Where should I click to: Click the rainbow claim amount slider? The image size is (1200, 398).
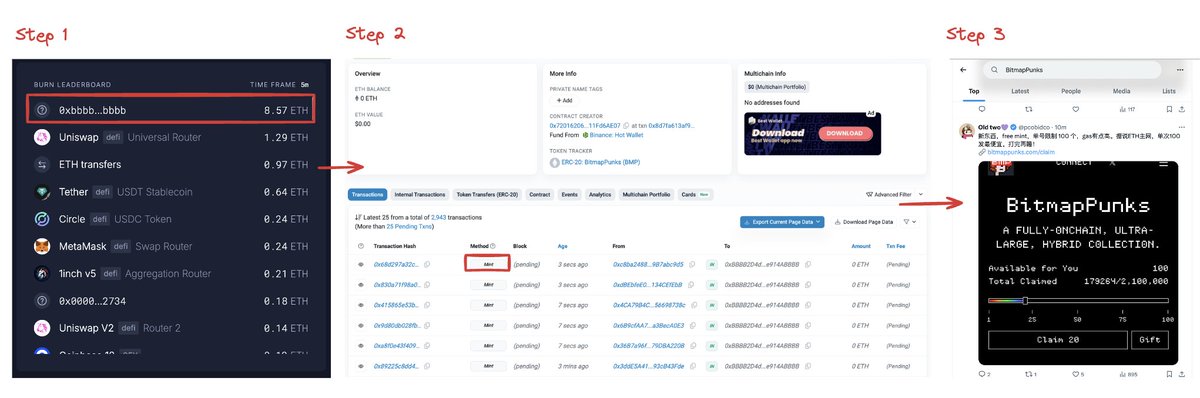tap(1078, 300)
